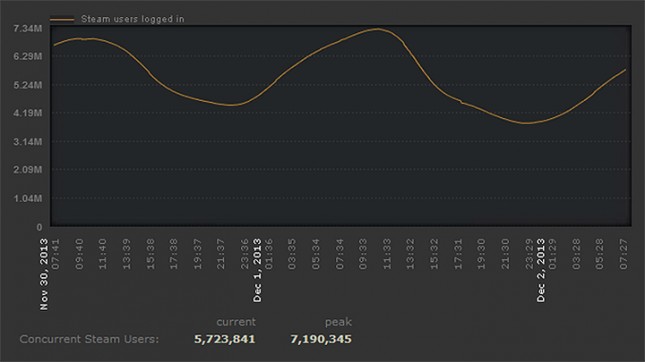This screenshot has height=362, width=645.
Task: Click the 13:39 time label
Action: pos(127,254)
